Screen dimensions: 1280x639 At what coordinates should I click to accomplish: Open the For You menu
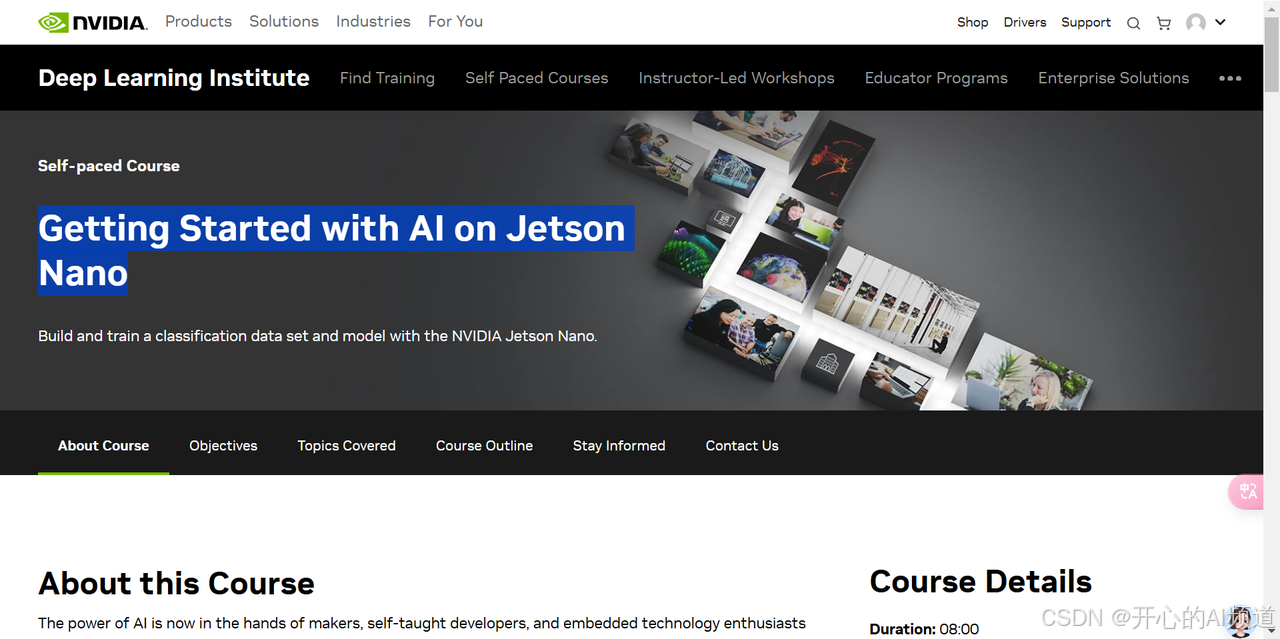coord(455,21)
